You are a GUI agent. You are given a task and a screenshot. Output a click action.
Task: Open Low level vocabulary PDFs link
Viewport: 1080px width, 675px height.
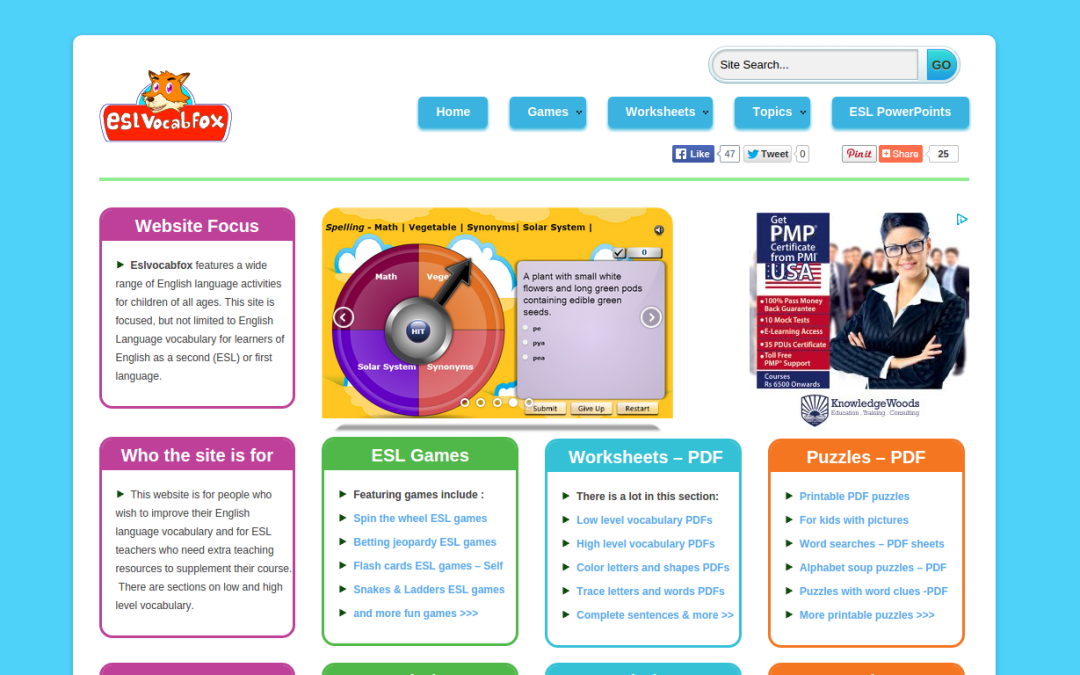coord(644,520)
